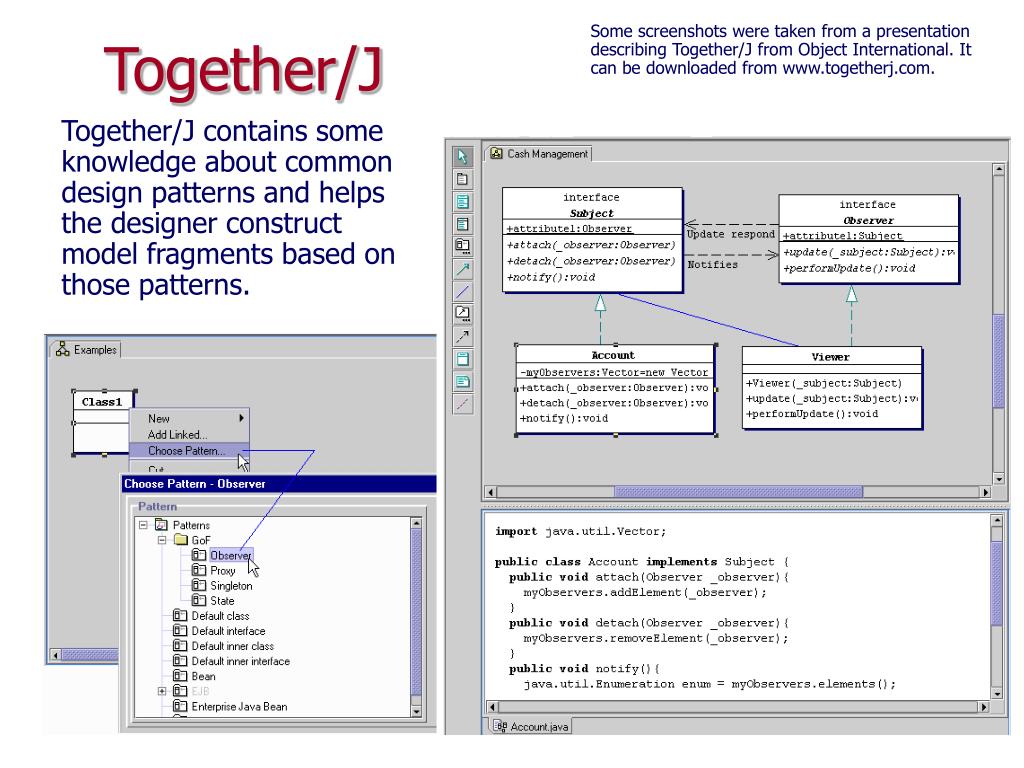
Task: Select the Account class header
Action: [x=613, y=355]
